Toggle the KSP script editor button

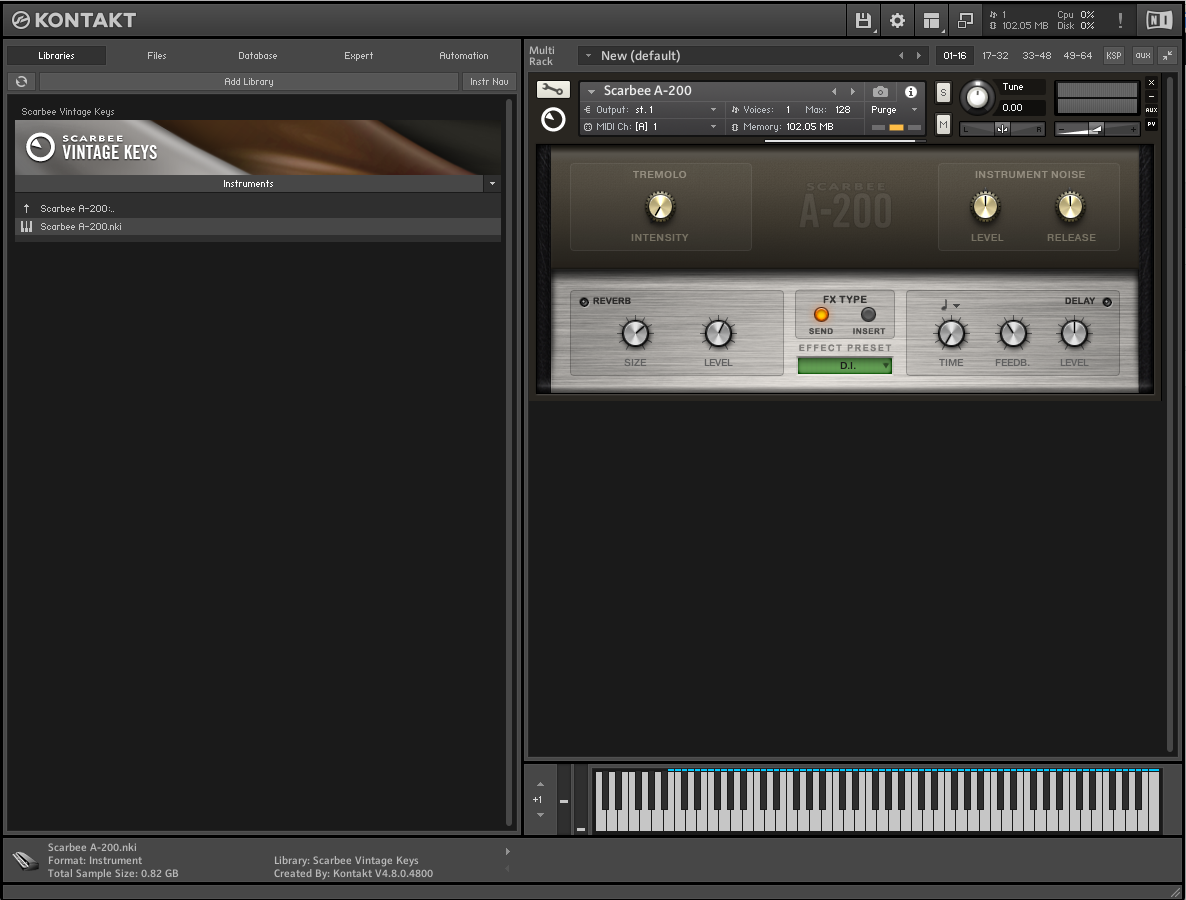(x=1113, y=55)
